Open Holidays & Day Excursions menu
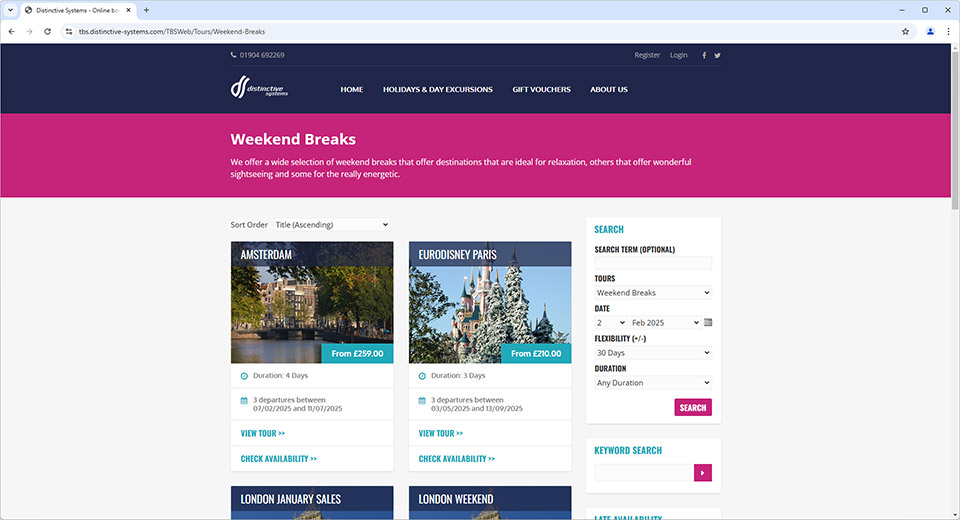 [438, 89]
